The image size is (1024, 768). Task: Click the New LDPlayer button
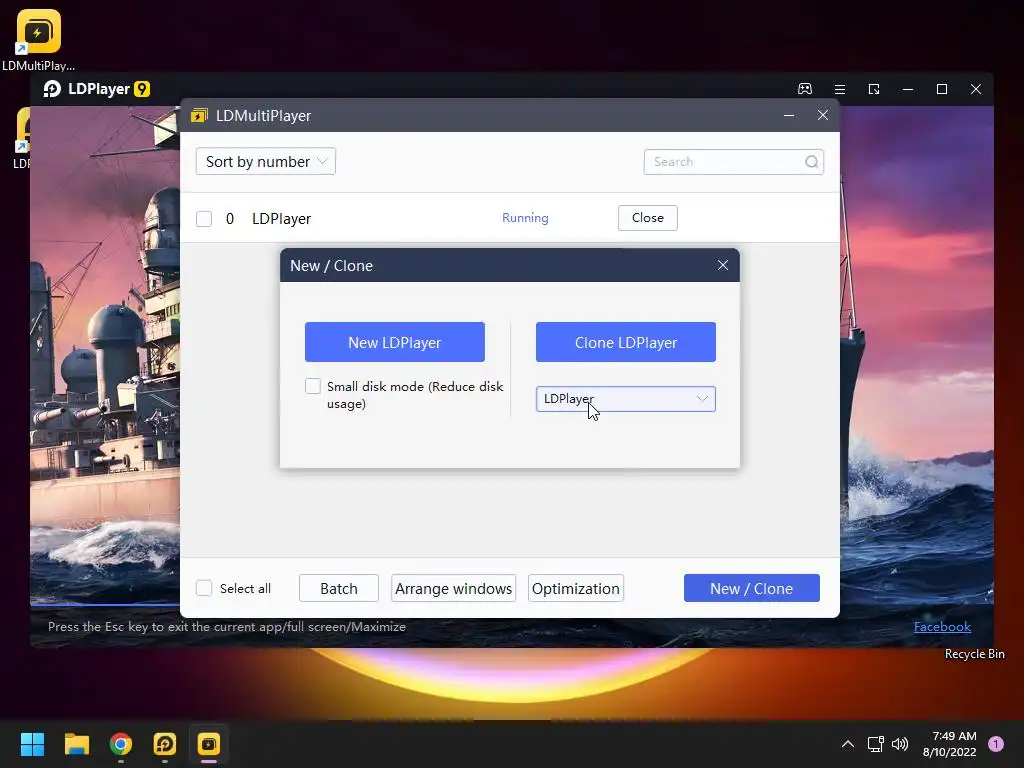(394, 342)
